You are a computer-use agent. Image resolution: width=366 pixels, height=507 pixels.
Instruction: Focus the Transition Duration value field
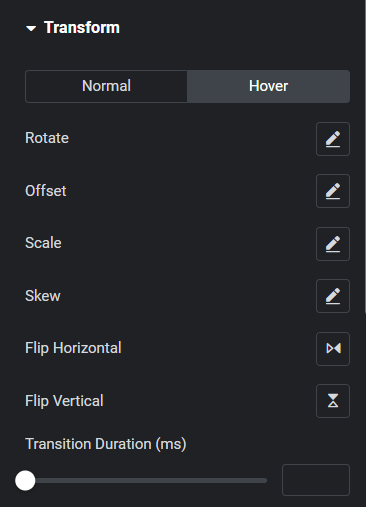[316, 480]
